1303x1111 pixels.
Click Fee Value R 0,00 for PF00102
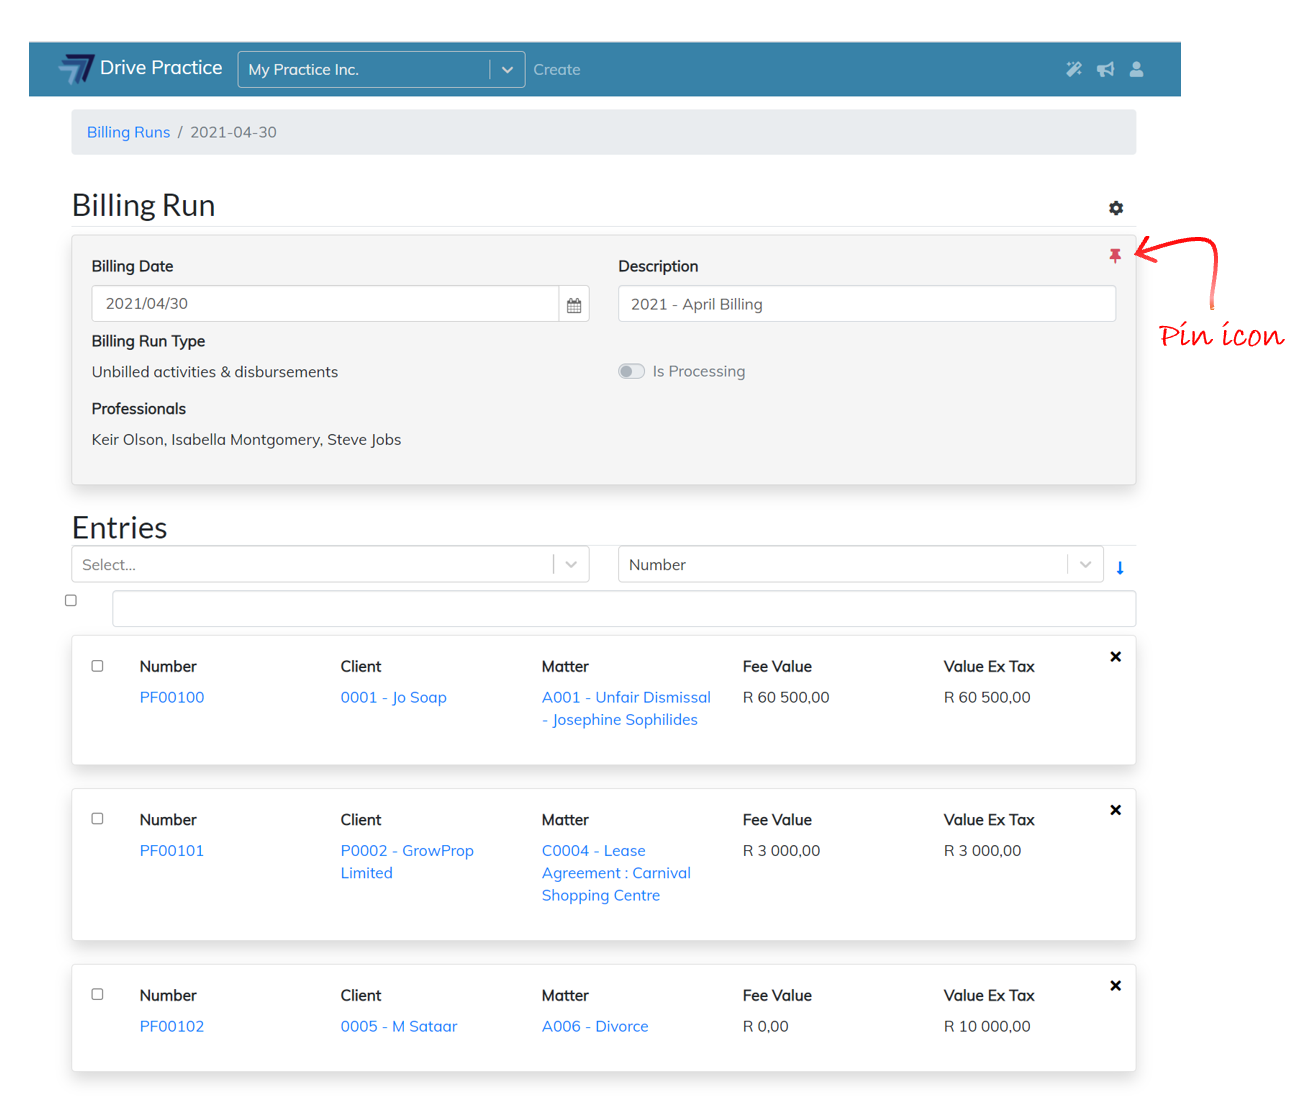766,1026
